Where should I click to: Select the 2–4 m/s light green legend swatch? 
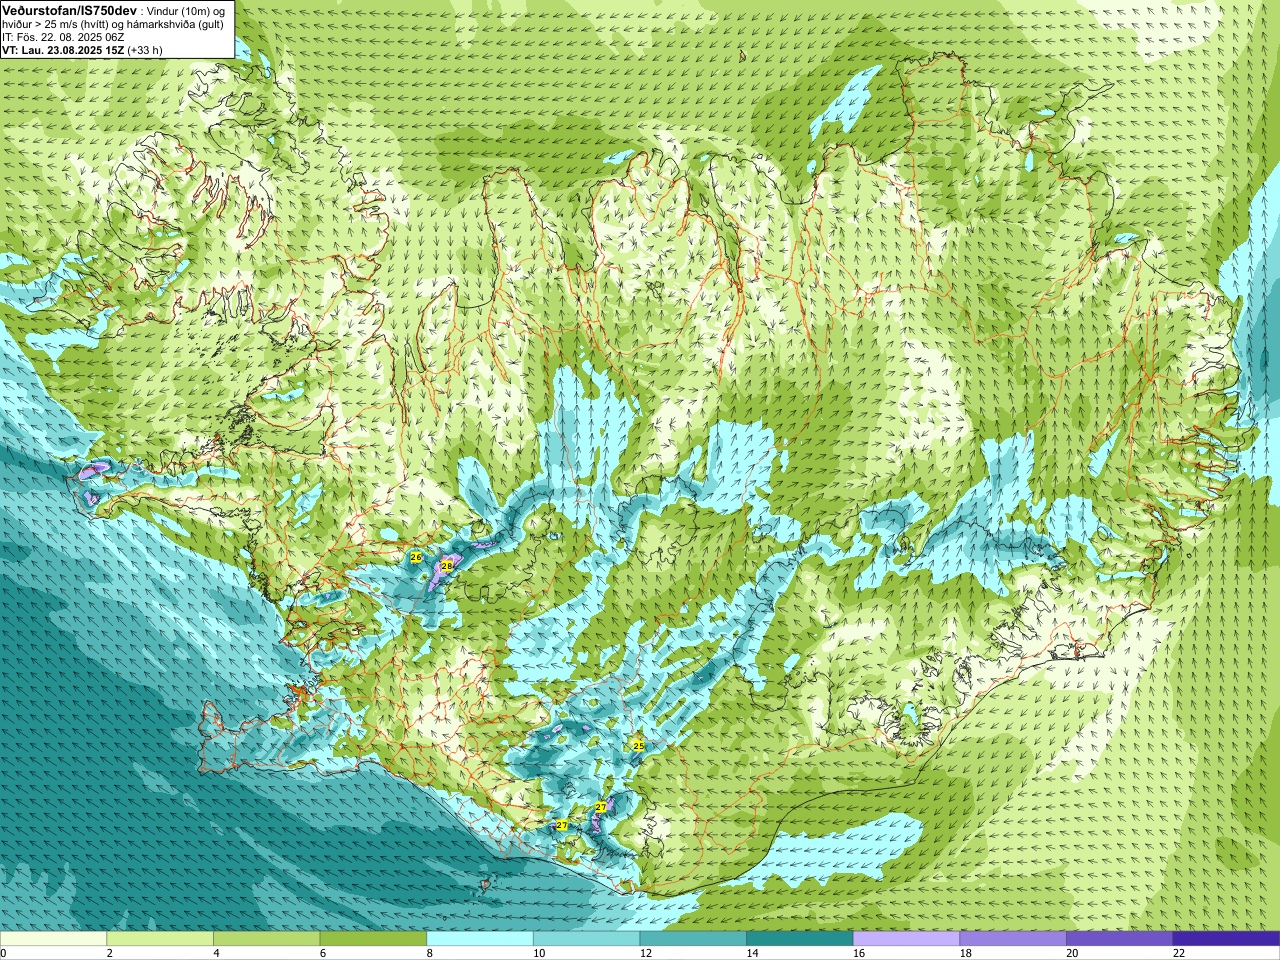point(160,939)
